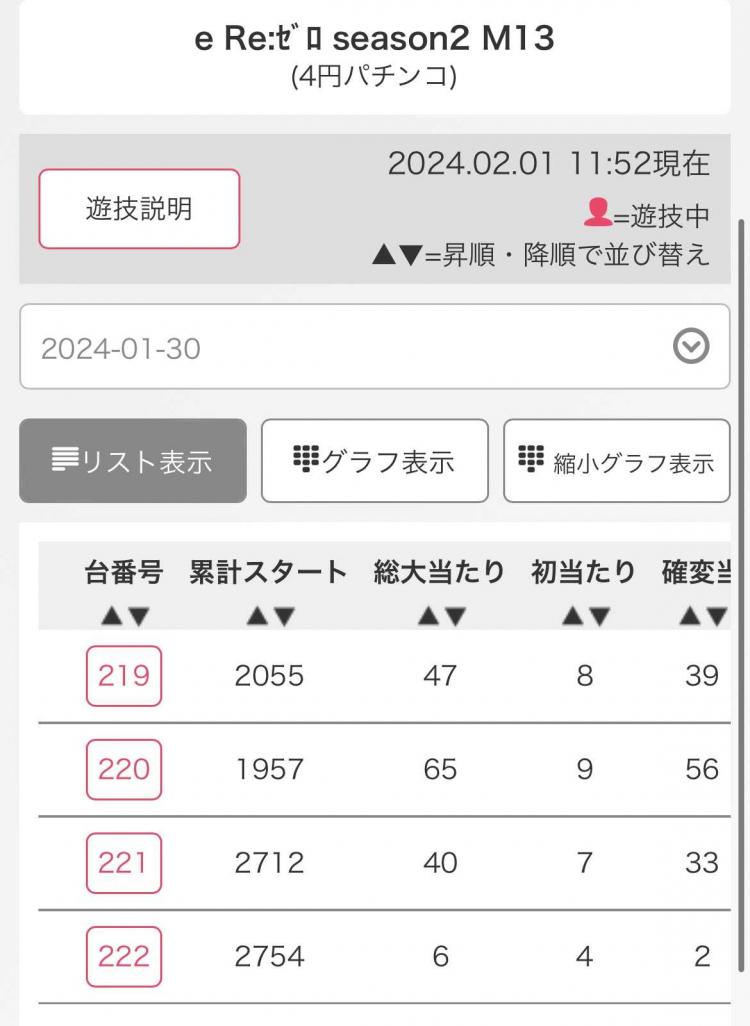Viewport: 750px width, 1026px height.
Task: Sort 初当たり ascending with up arrow
Action: click(x=573, y=616)
